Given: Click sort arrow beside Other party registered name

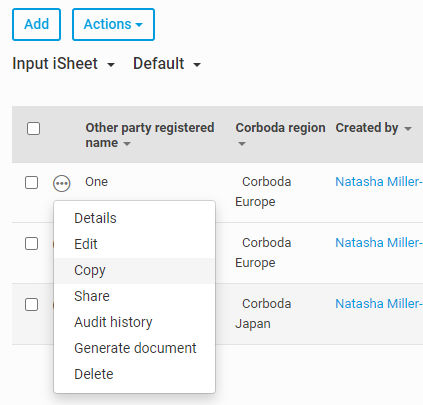Looking at the screenshot, I should point(127,144).
